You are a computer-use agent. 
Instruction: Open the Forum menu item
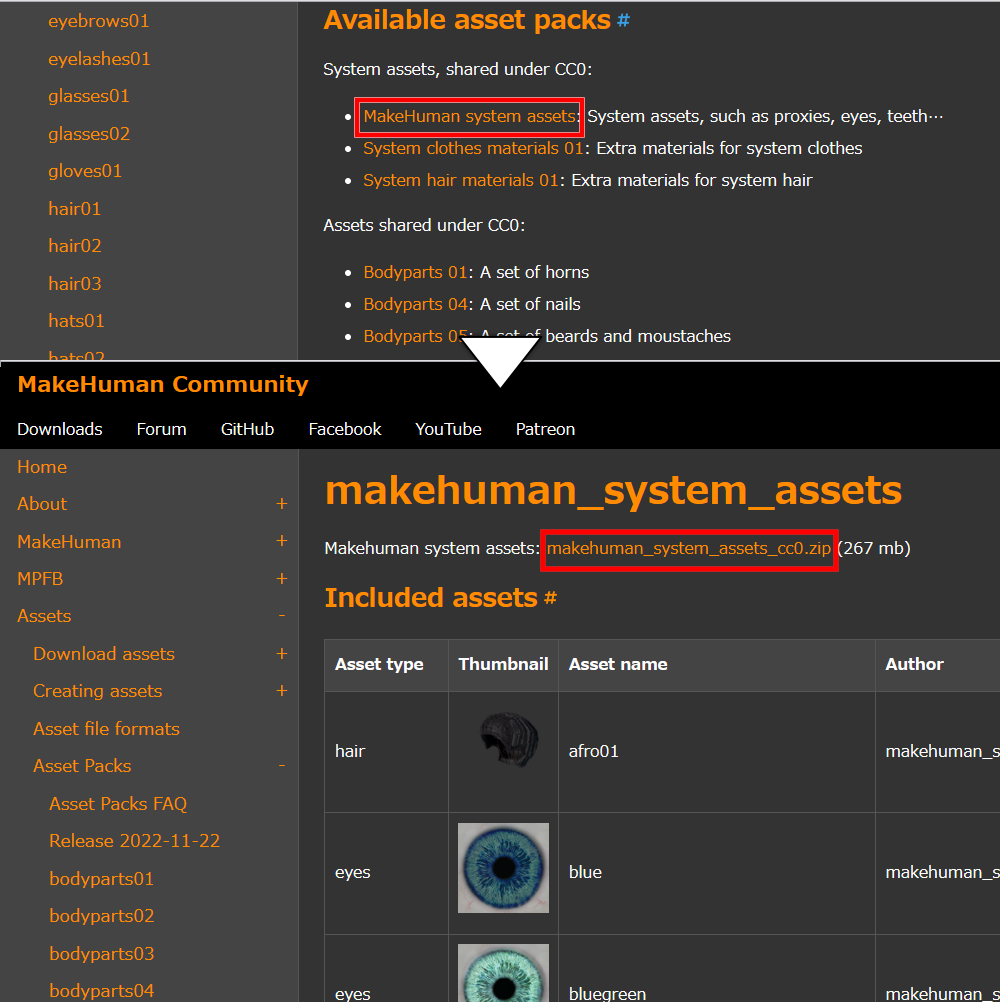161,429
